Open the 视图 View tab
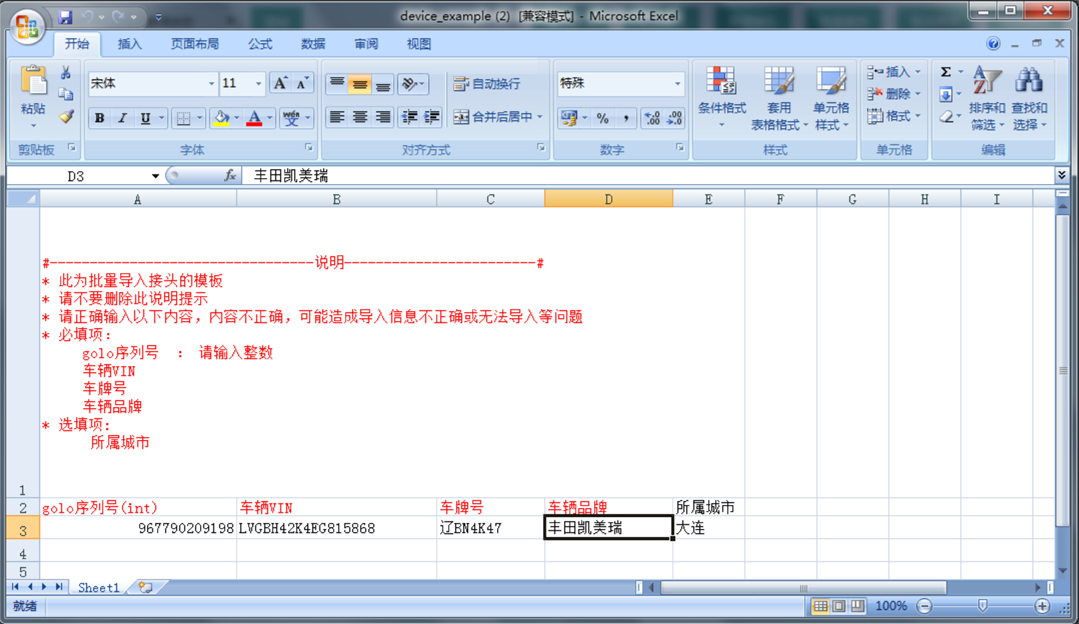 pyautogui.click(x=418, y=44)
